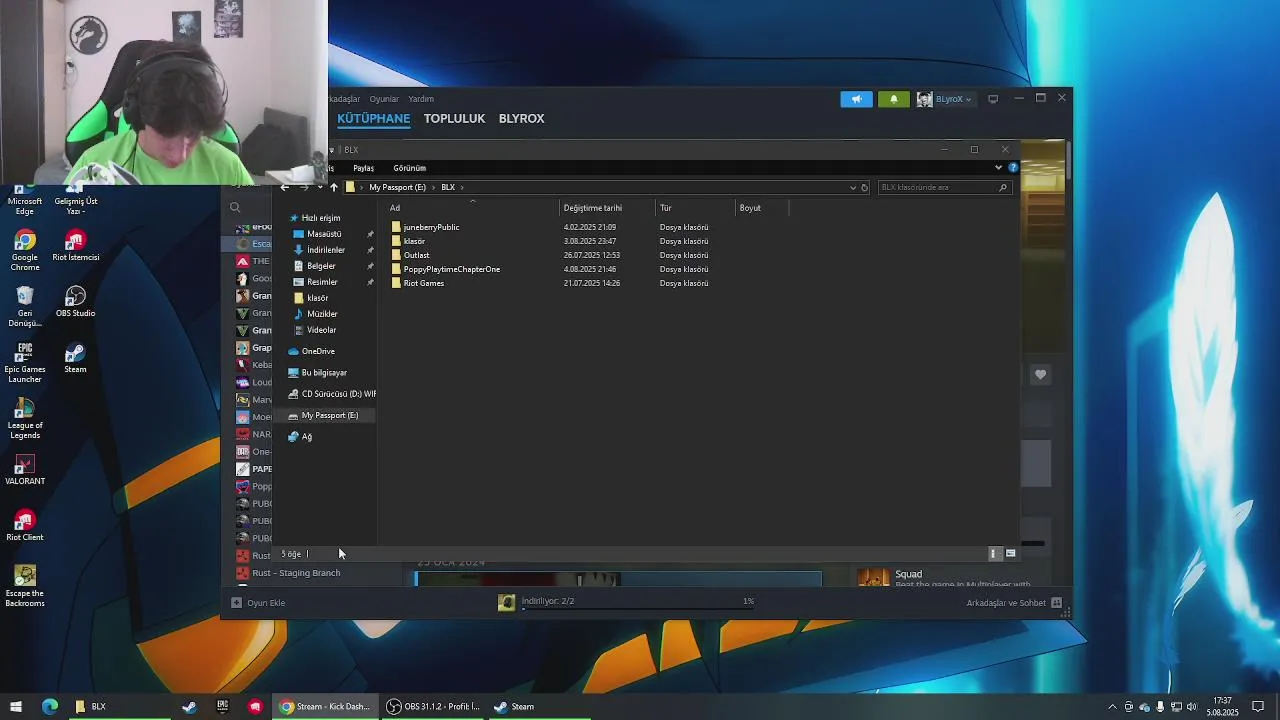The image size is (1280, 720).
Task: Open the KÜTÜPHANE tab in Steam
Action: 373,118
